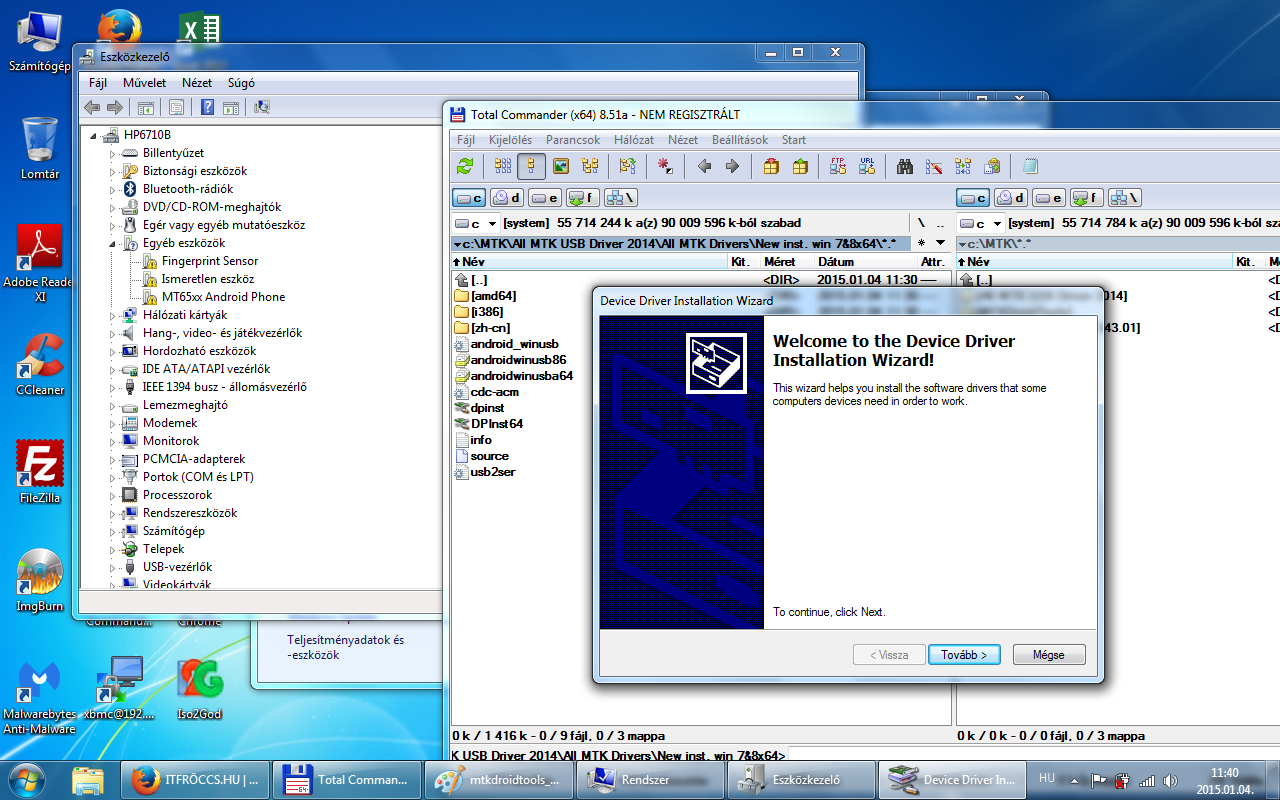Click the Mégse button to cancel wizard
Image resolution: width=1280 pixels, height=800 pixels.
[x=1048, y=655]
